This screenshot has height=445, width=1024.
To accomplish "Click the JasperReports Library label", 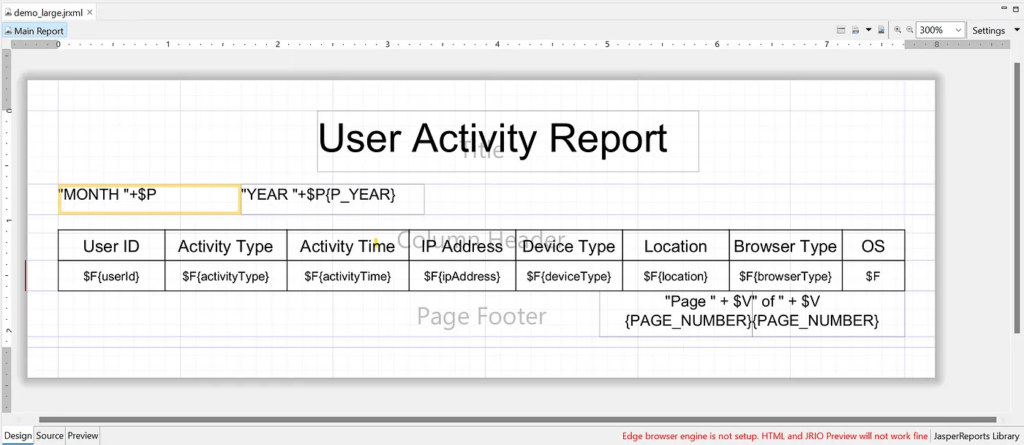I will (x=974, y=437).
